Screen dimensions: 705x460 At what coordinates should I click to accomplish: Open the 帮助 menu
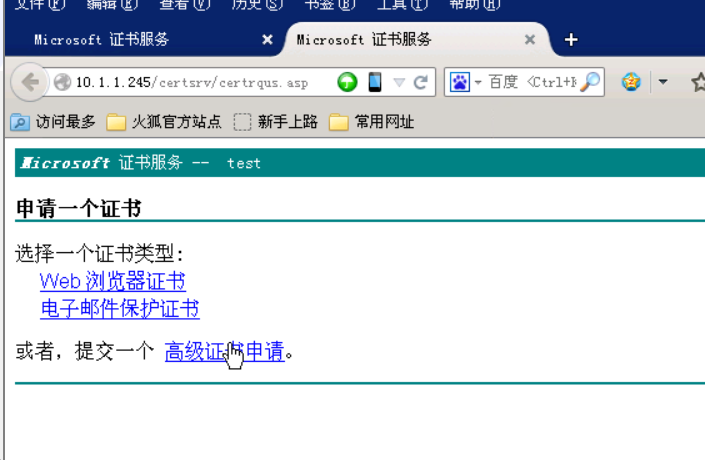click(x=474, y=4)
